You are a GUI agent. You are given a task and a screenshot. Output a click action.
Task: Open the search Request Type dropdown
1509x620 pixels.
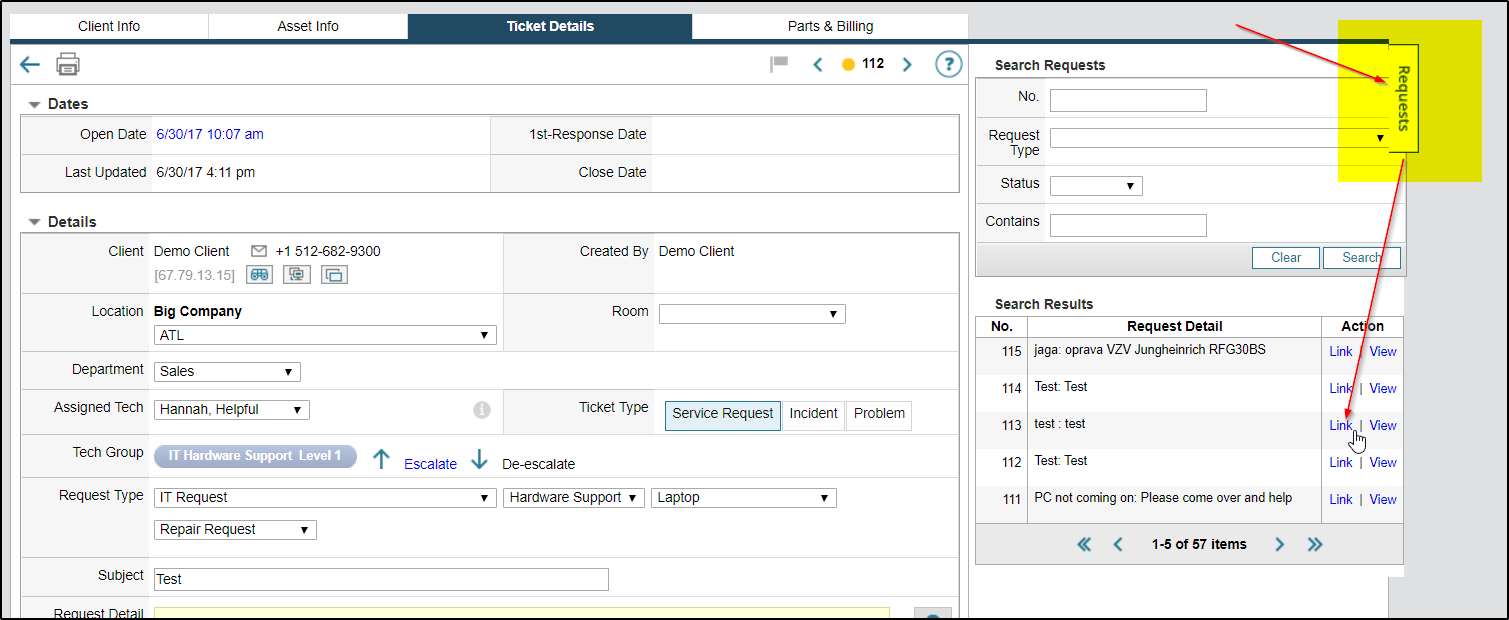pos(1220,138)
